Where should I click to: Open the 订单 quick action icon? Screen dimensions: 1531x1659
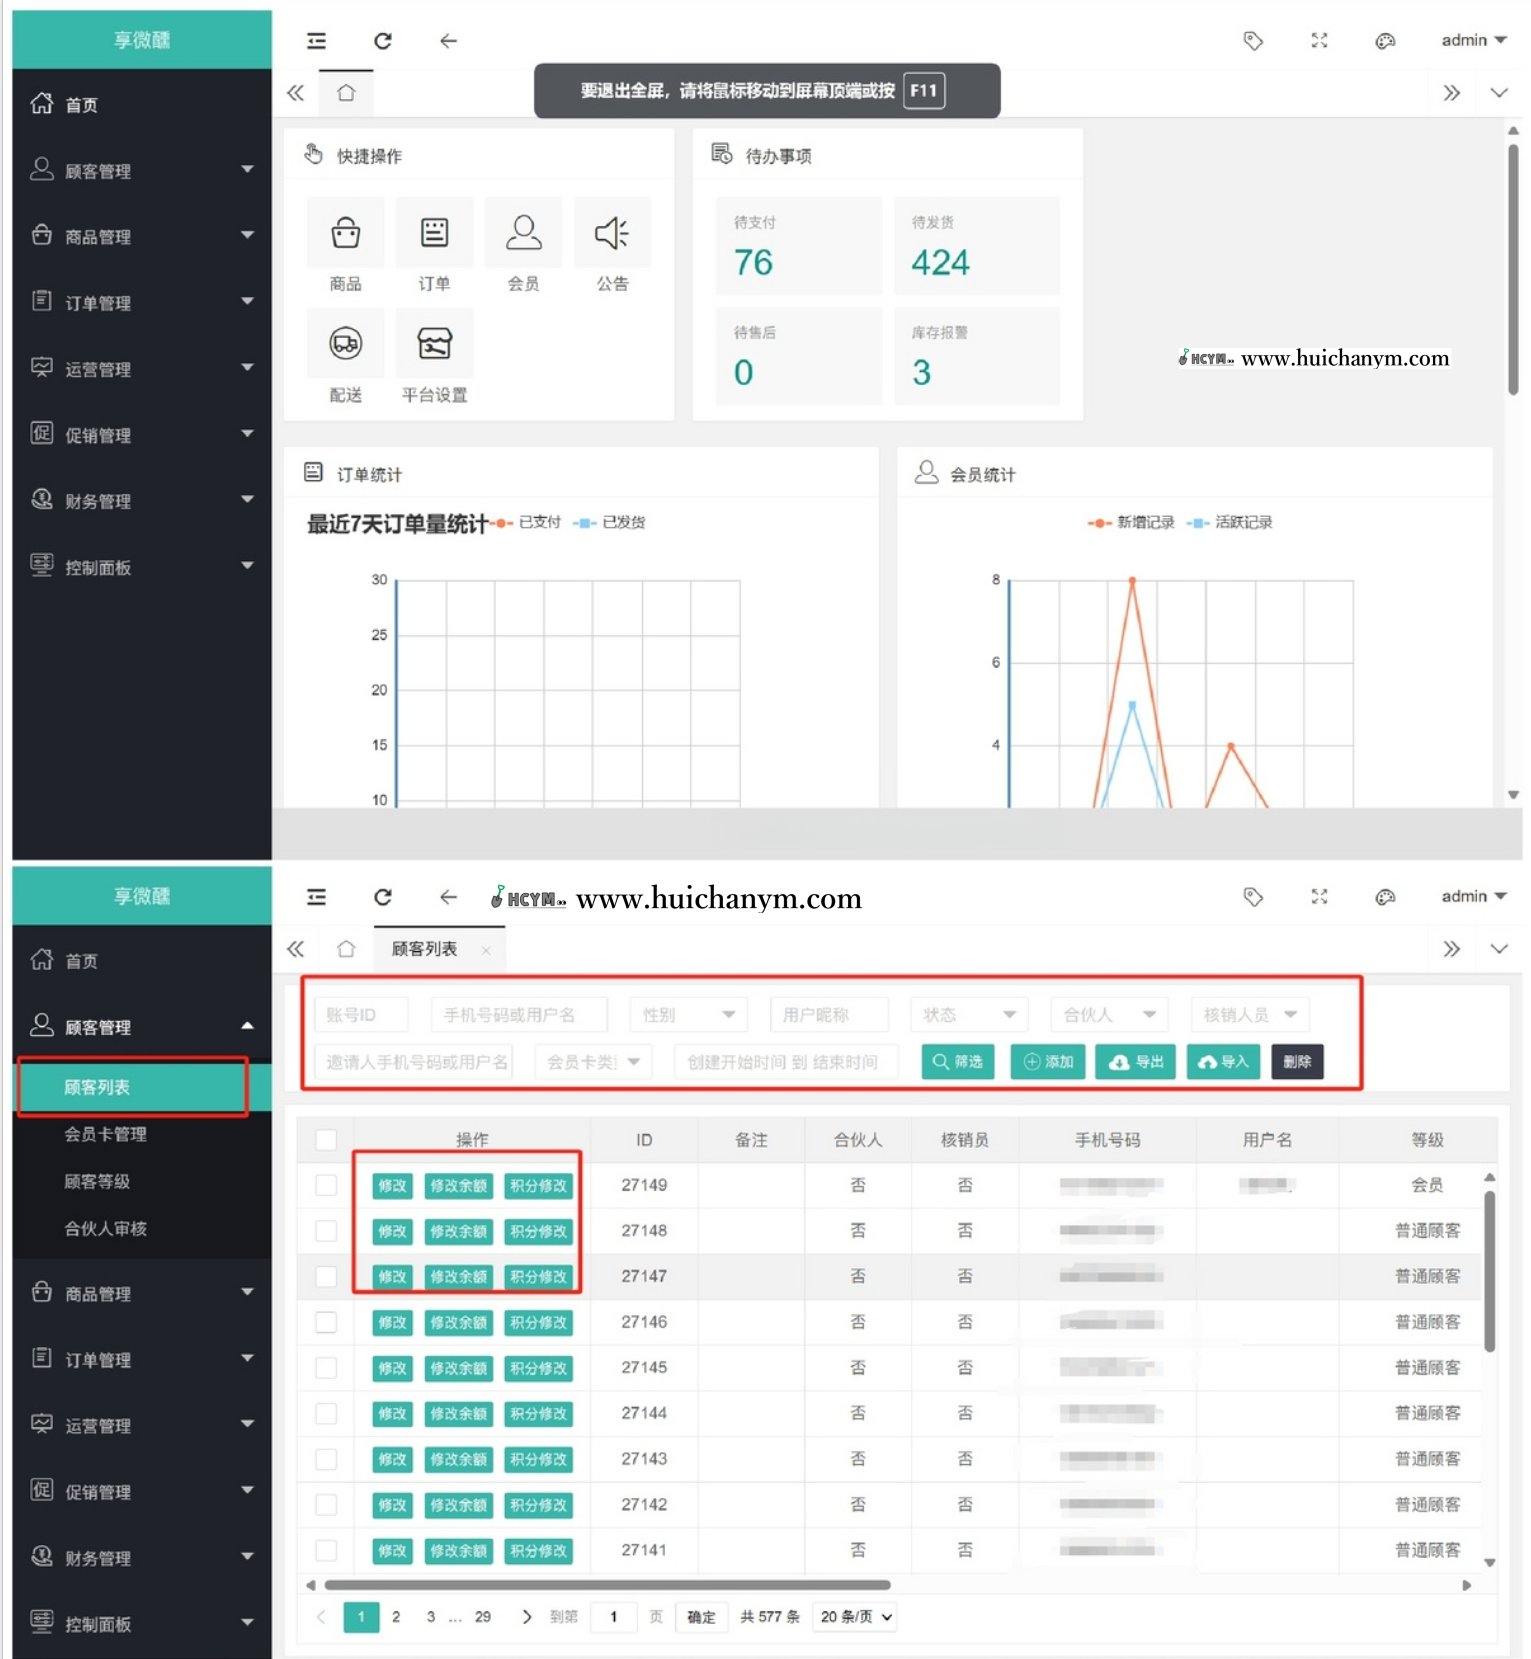(434, 234)
